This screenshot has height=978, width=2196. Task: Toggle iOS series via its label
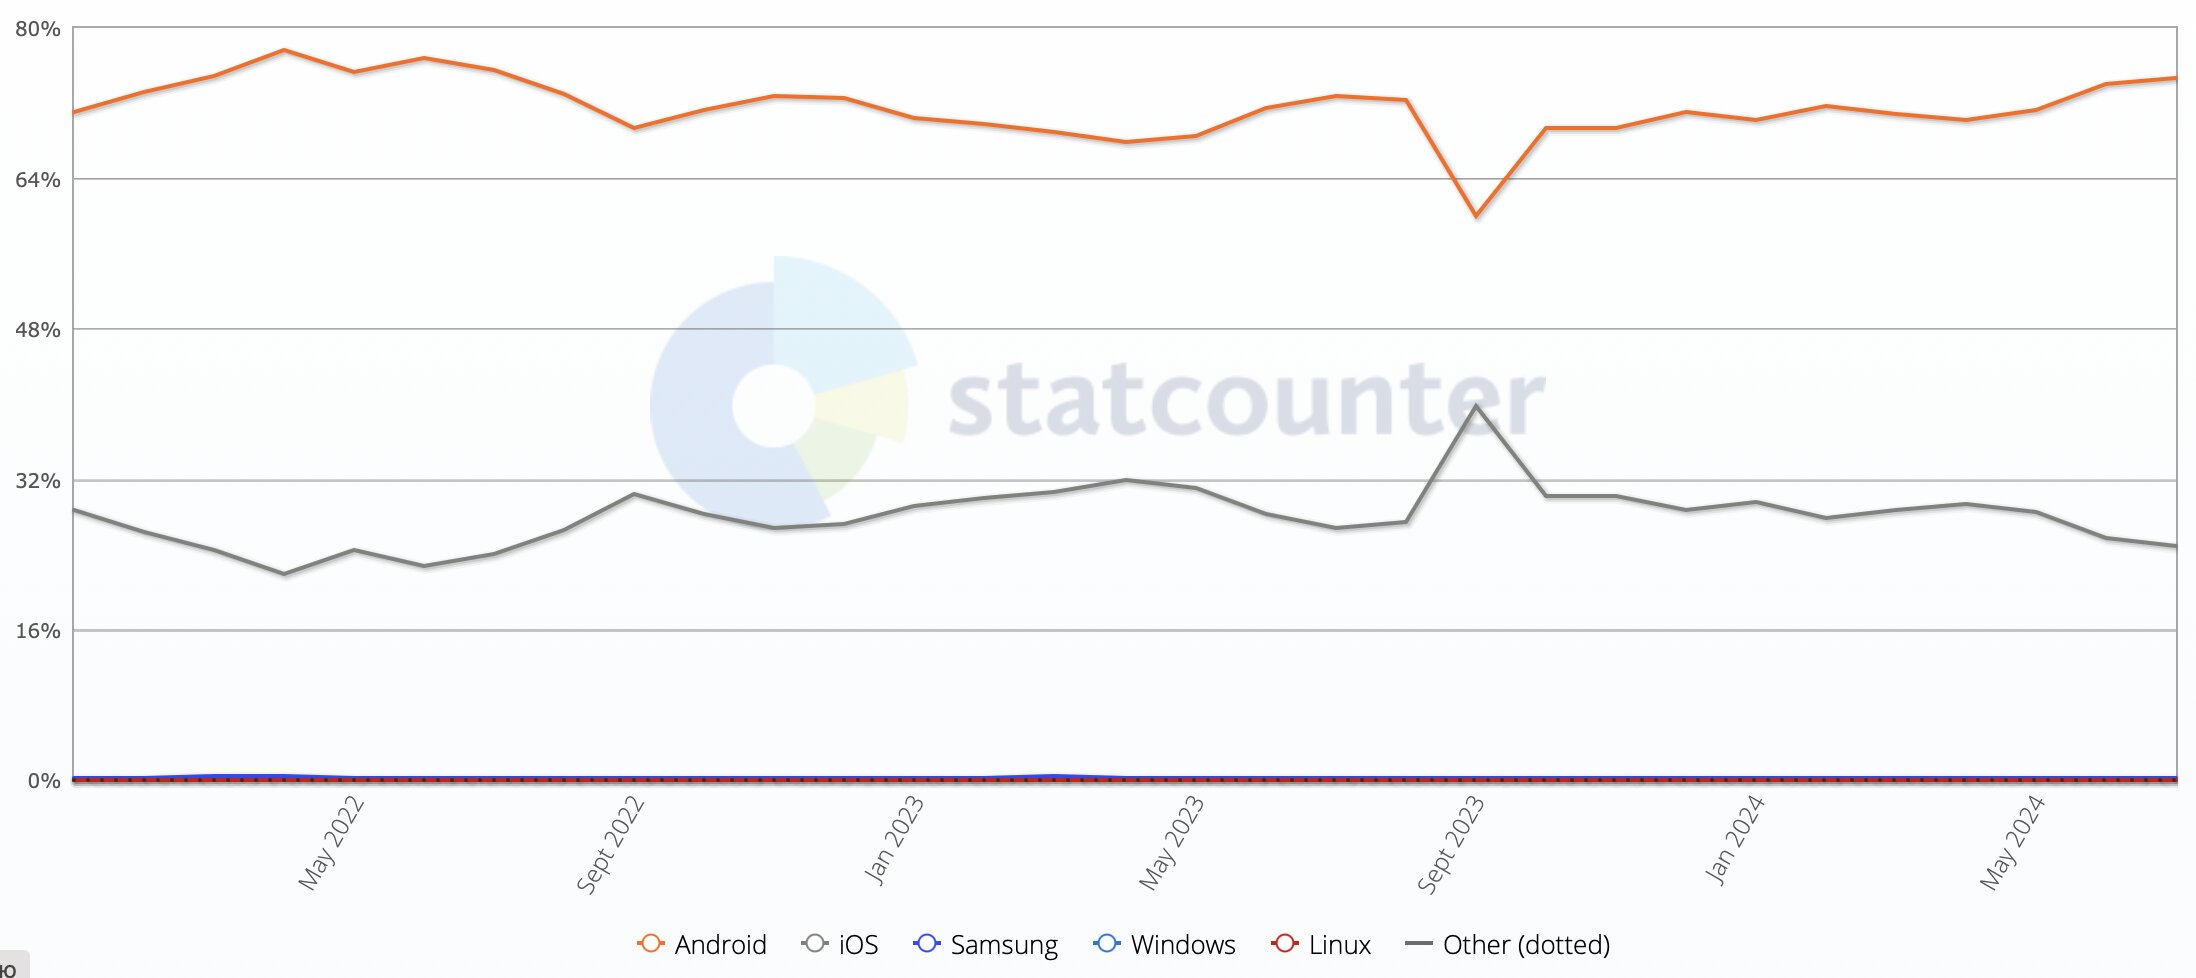click(858, 945)
